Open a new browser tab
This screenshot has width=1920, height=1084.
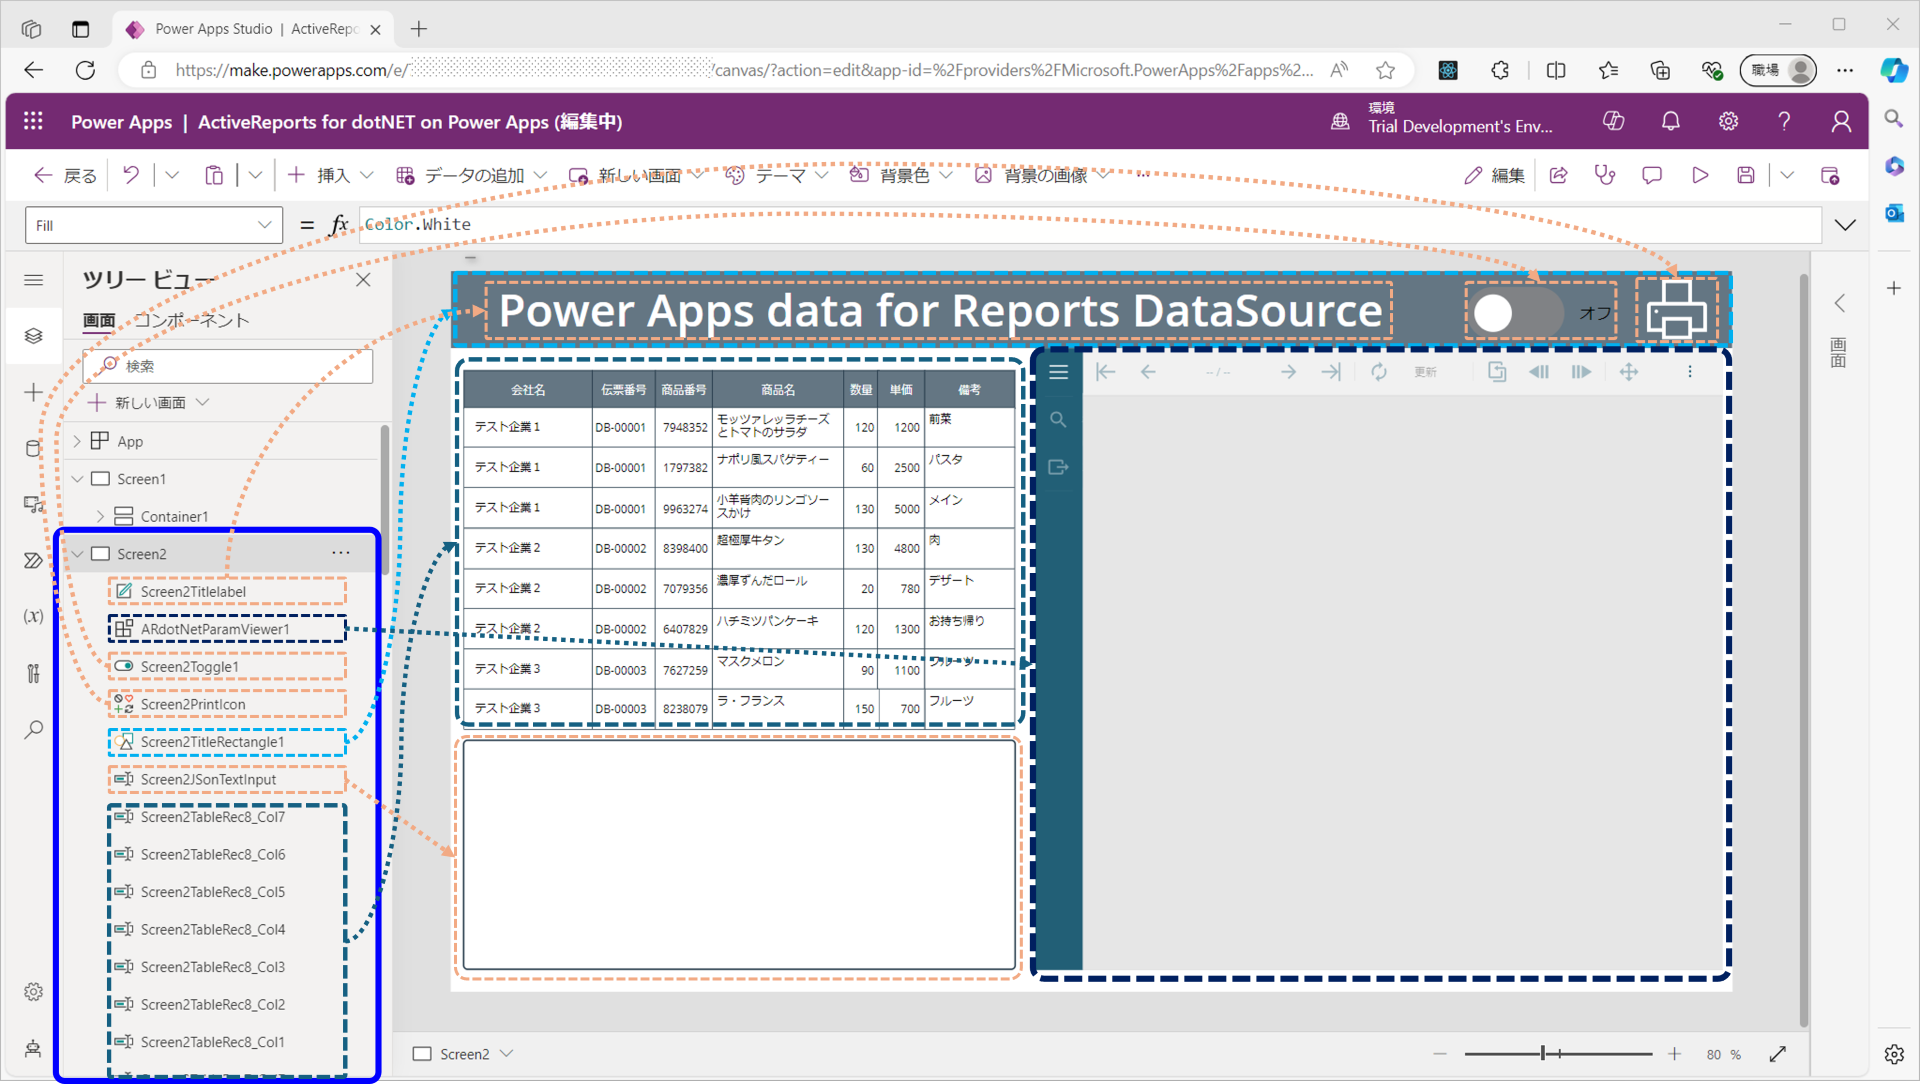(419, 29)
